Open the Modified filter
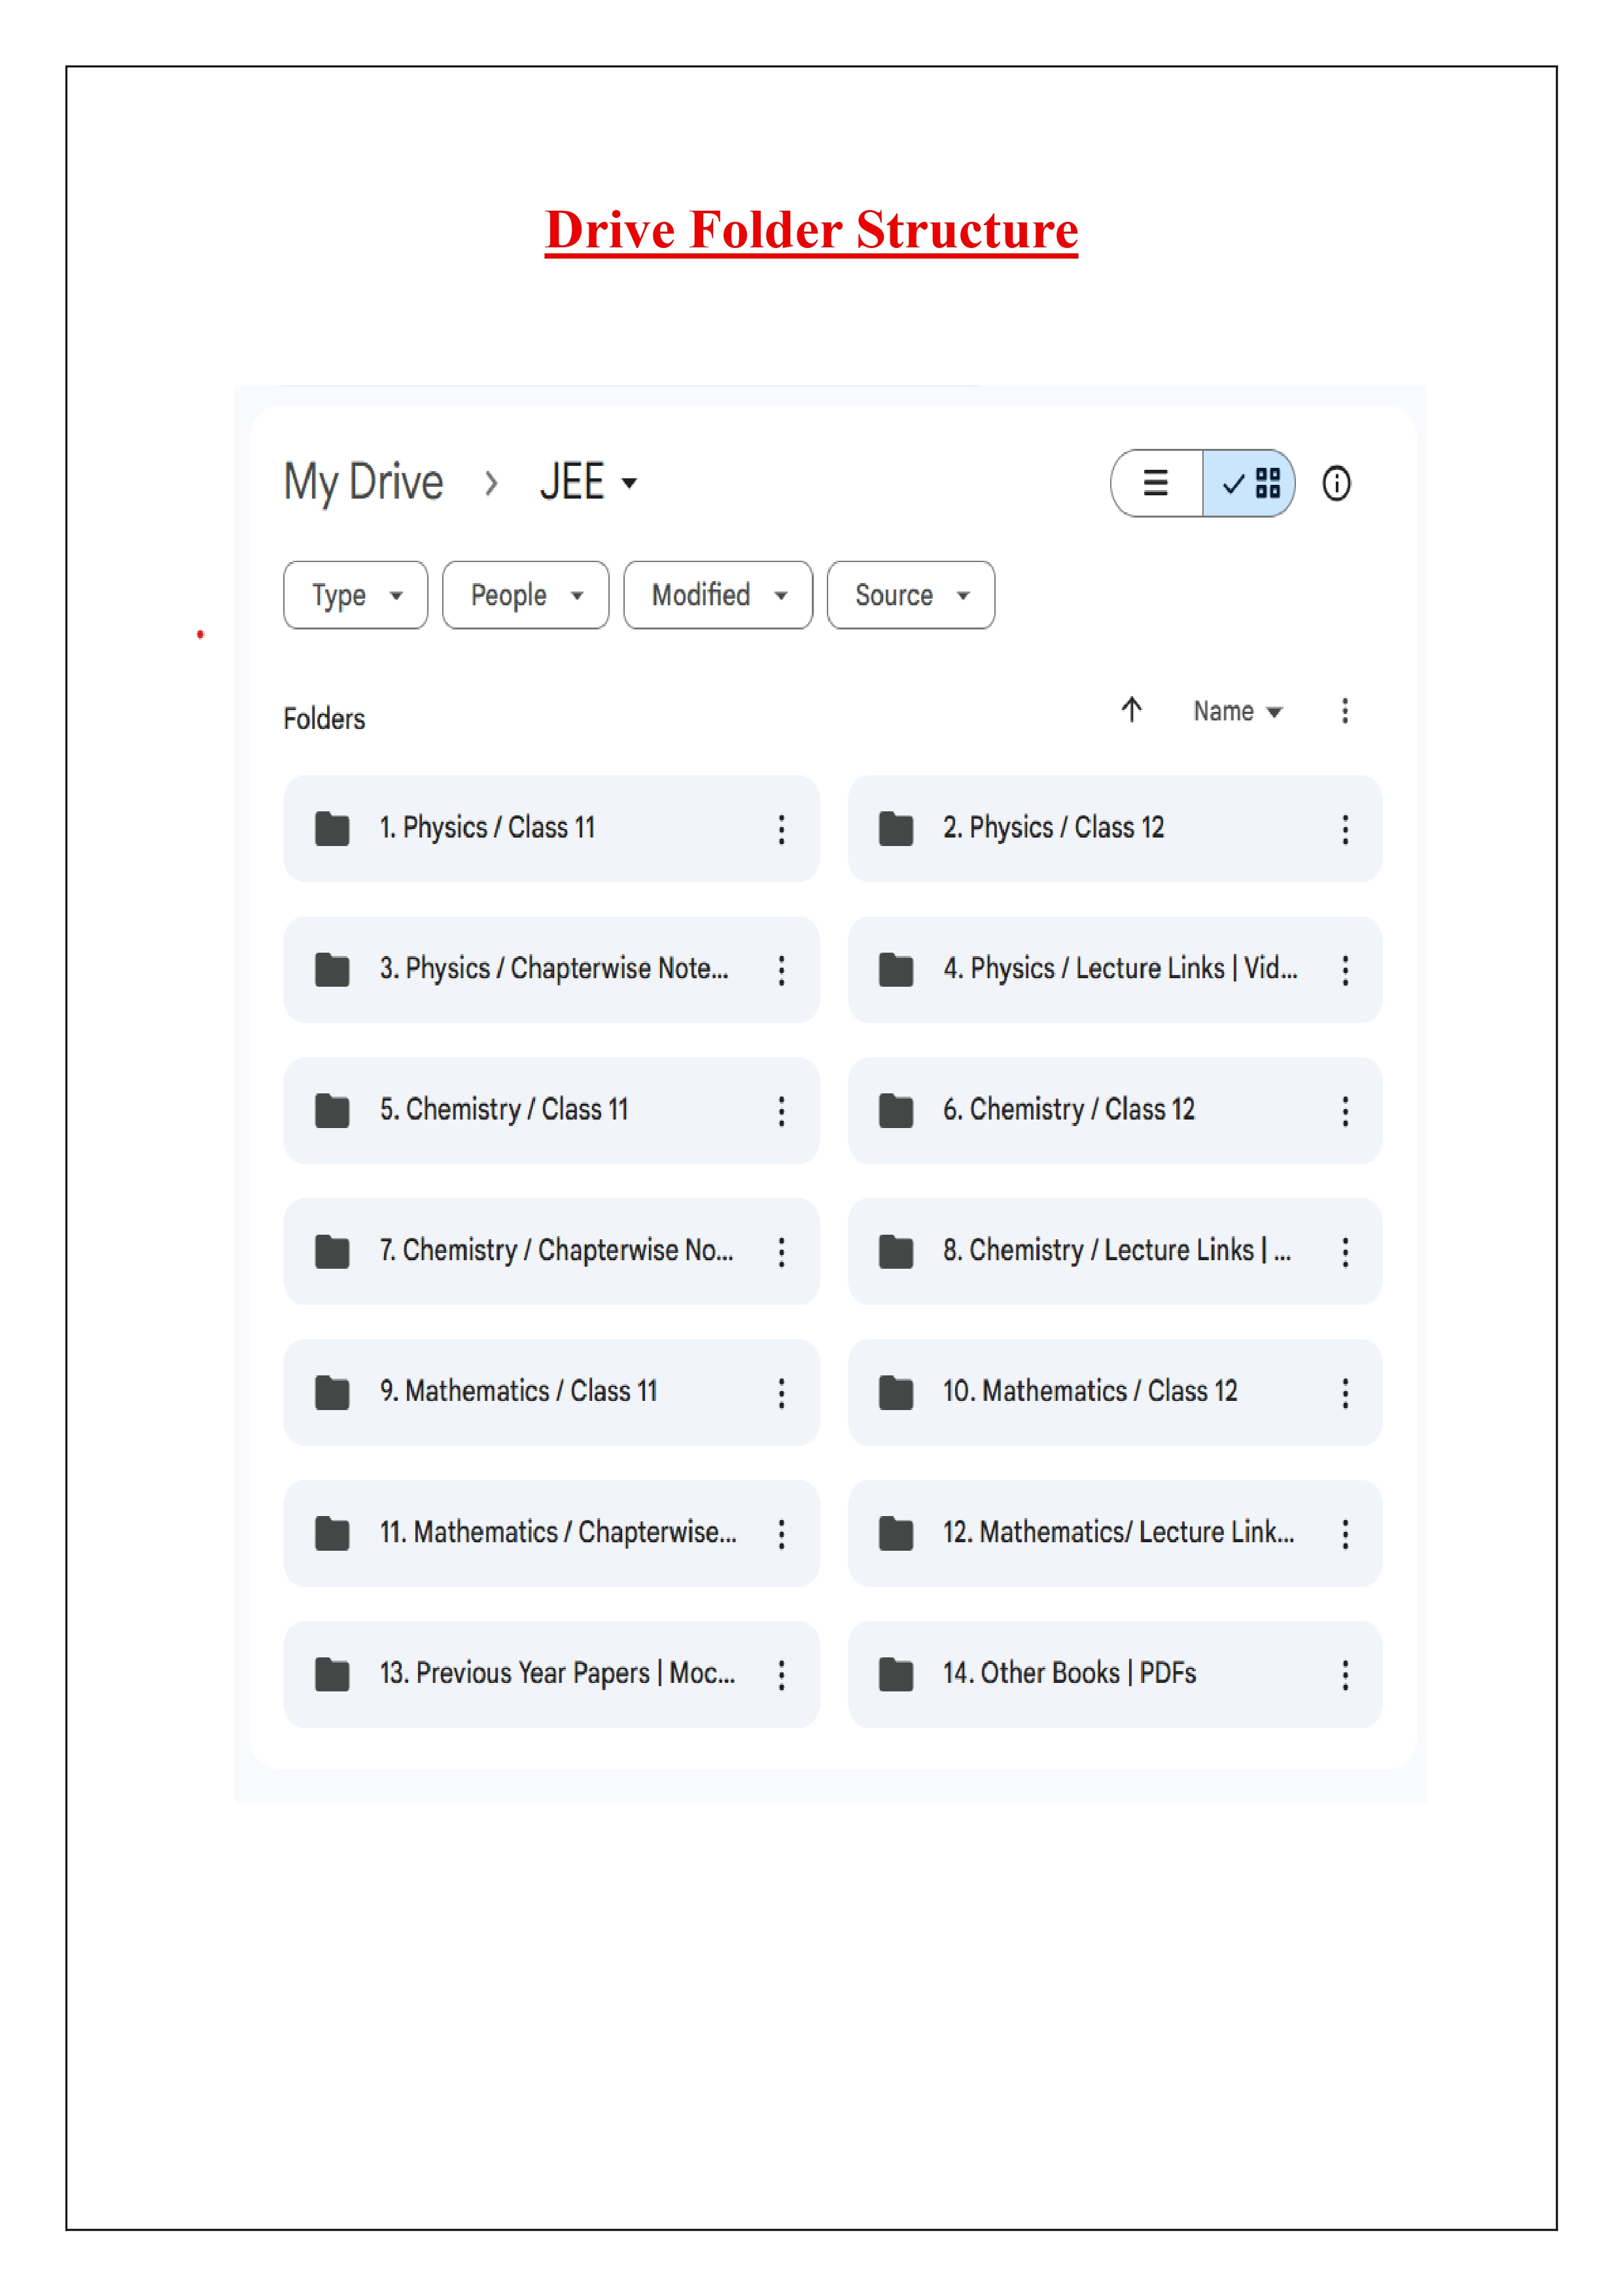This screenshot has width=1623, height=2296. tap(716, 595)
